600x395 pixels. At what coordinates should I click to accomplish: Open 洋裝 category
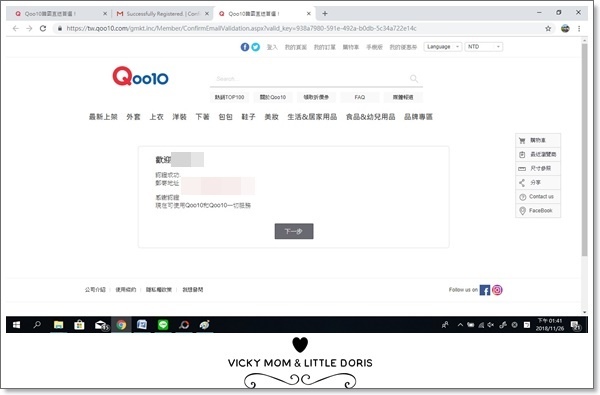[179, 117]
